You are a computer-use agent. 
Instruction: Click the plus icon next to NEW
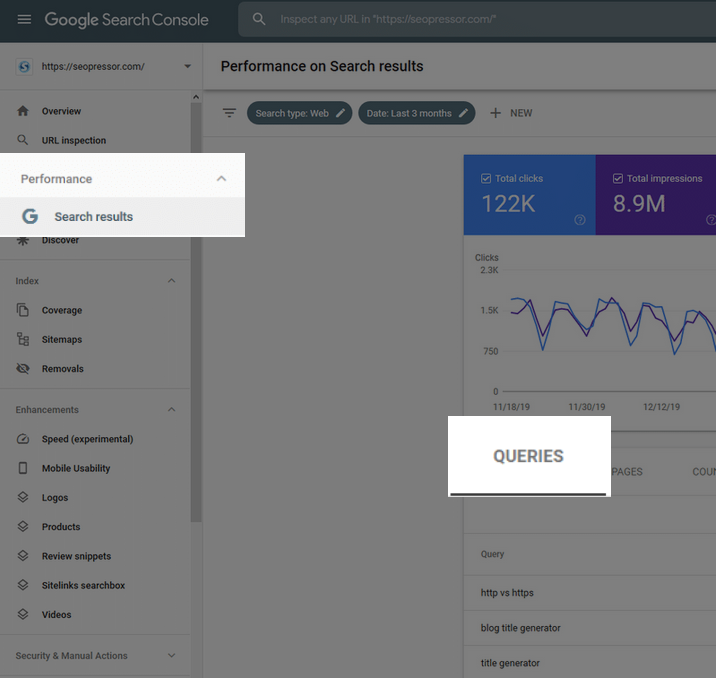pos(495,113)
